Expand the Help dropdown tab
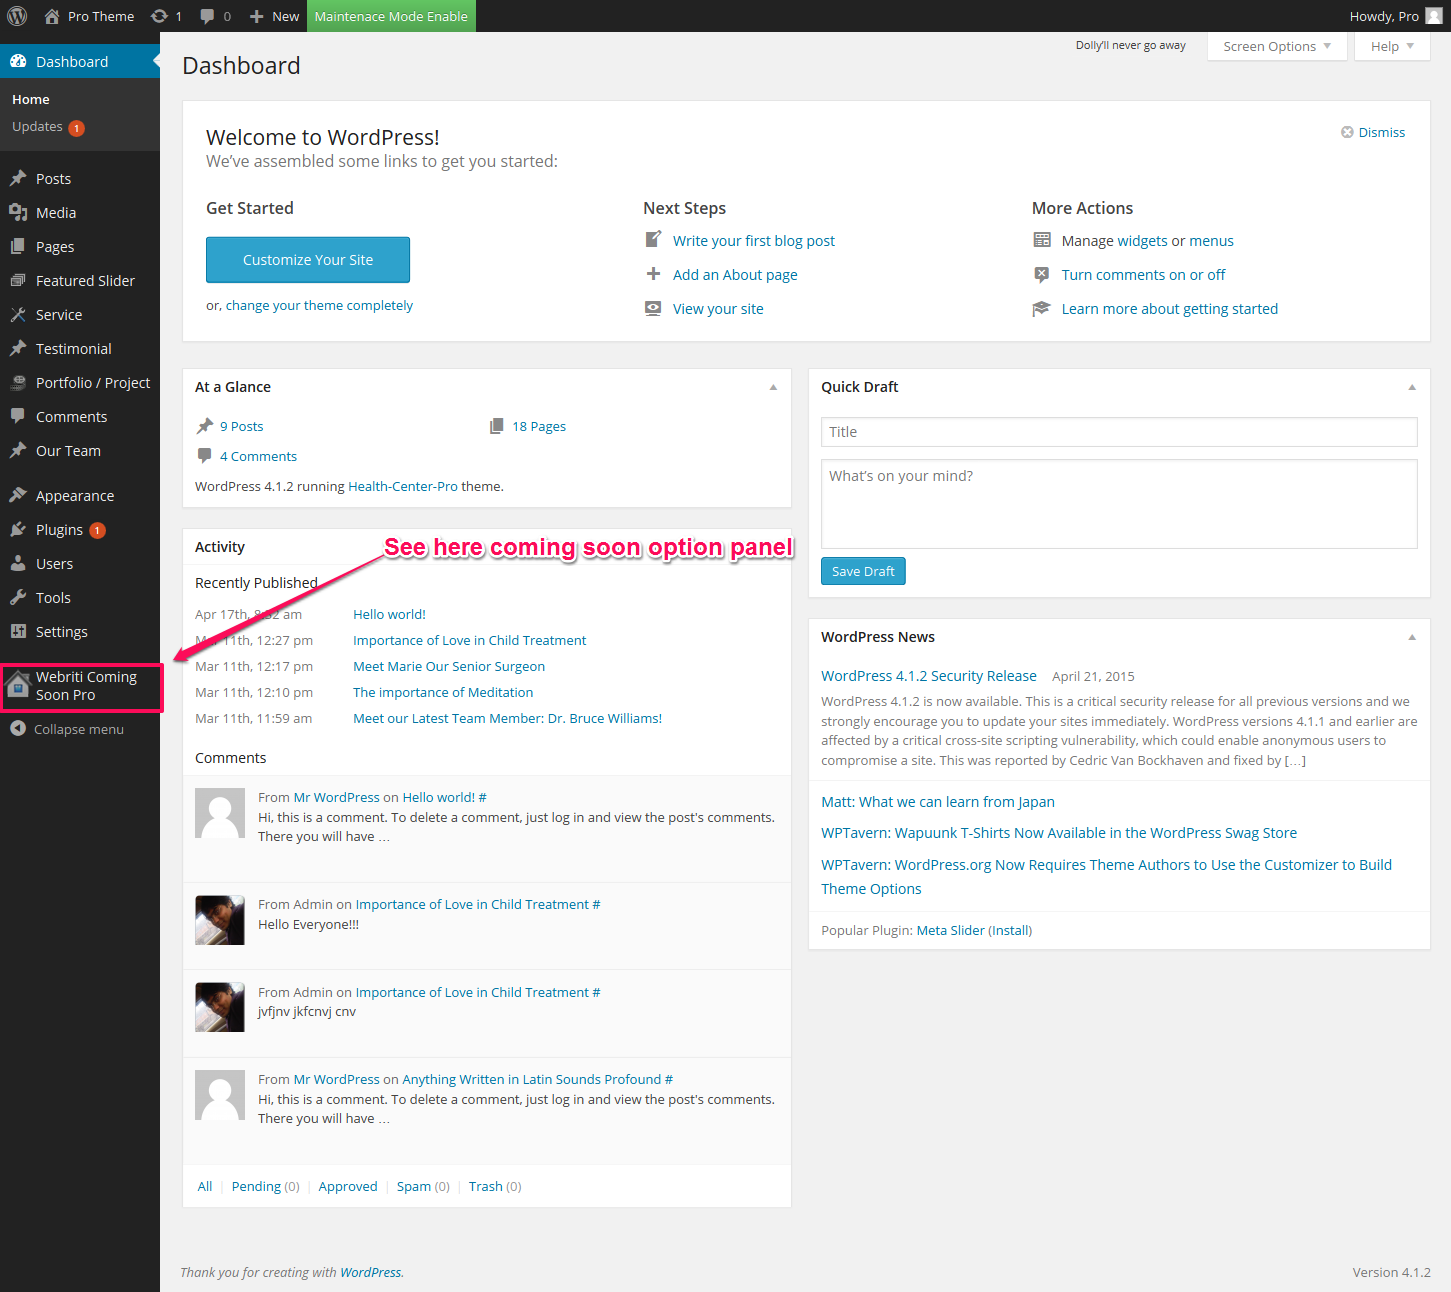Screen dimensions: 1451x1292 coord(1392,46)
